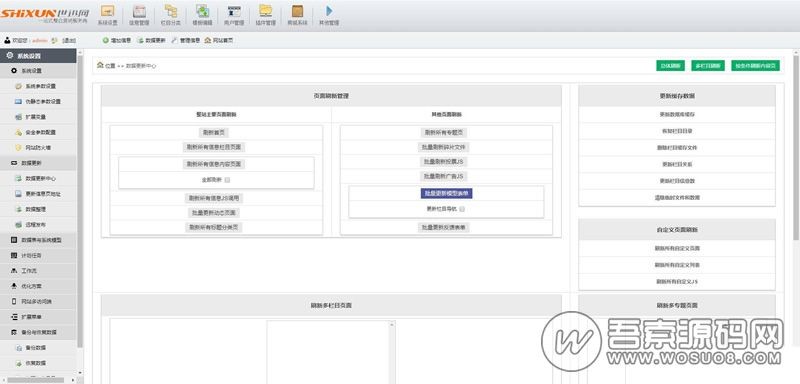Click the main page vertical scrollbar
The width and height of the screenshot is (800, 384).
point(796,146)
